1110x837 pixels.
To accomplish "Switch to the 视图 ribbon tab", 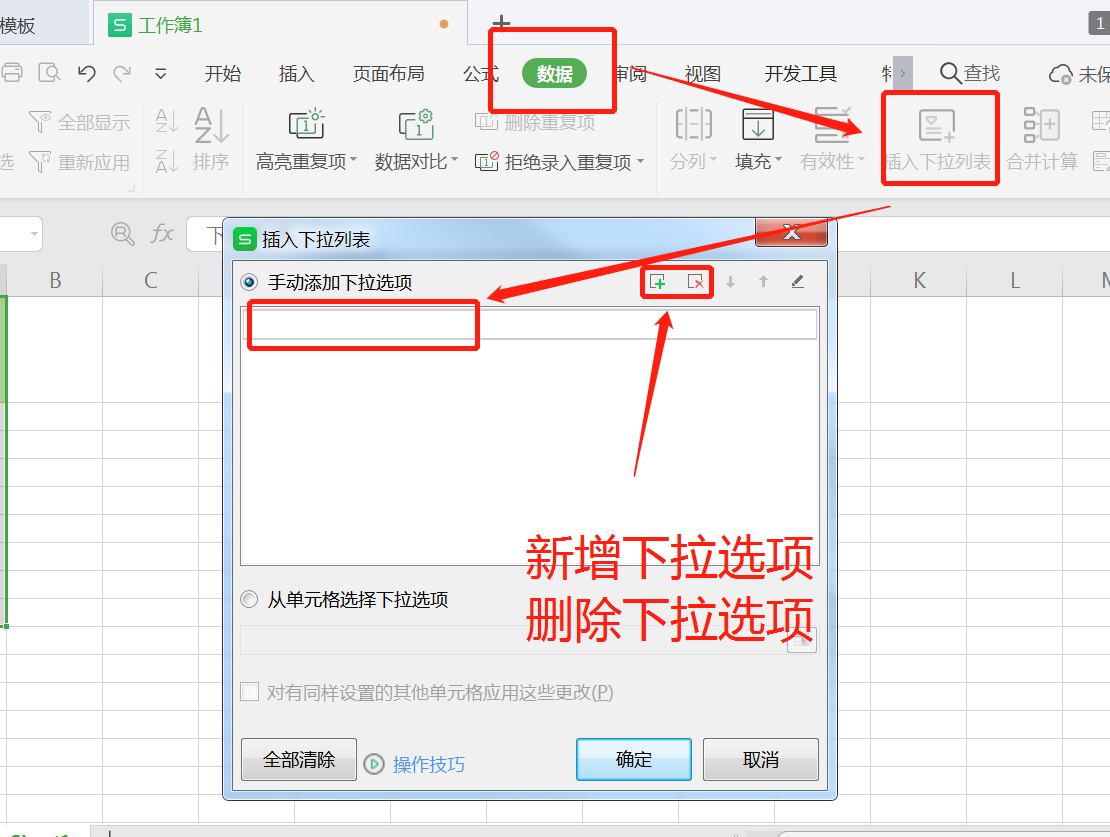I will (x=702, y=74).
